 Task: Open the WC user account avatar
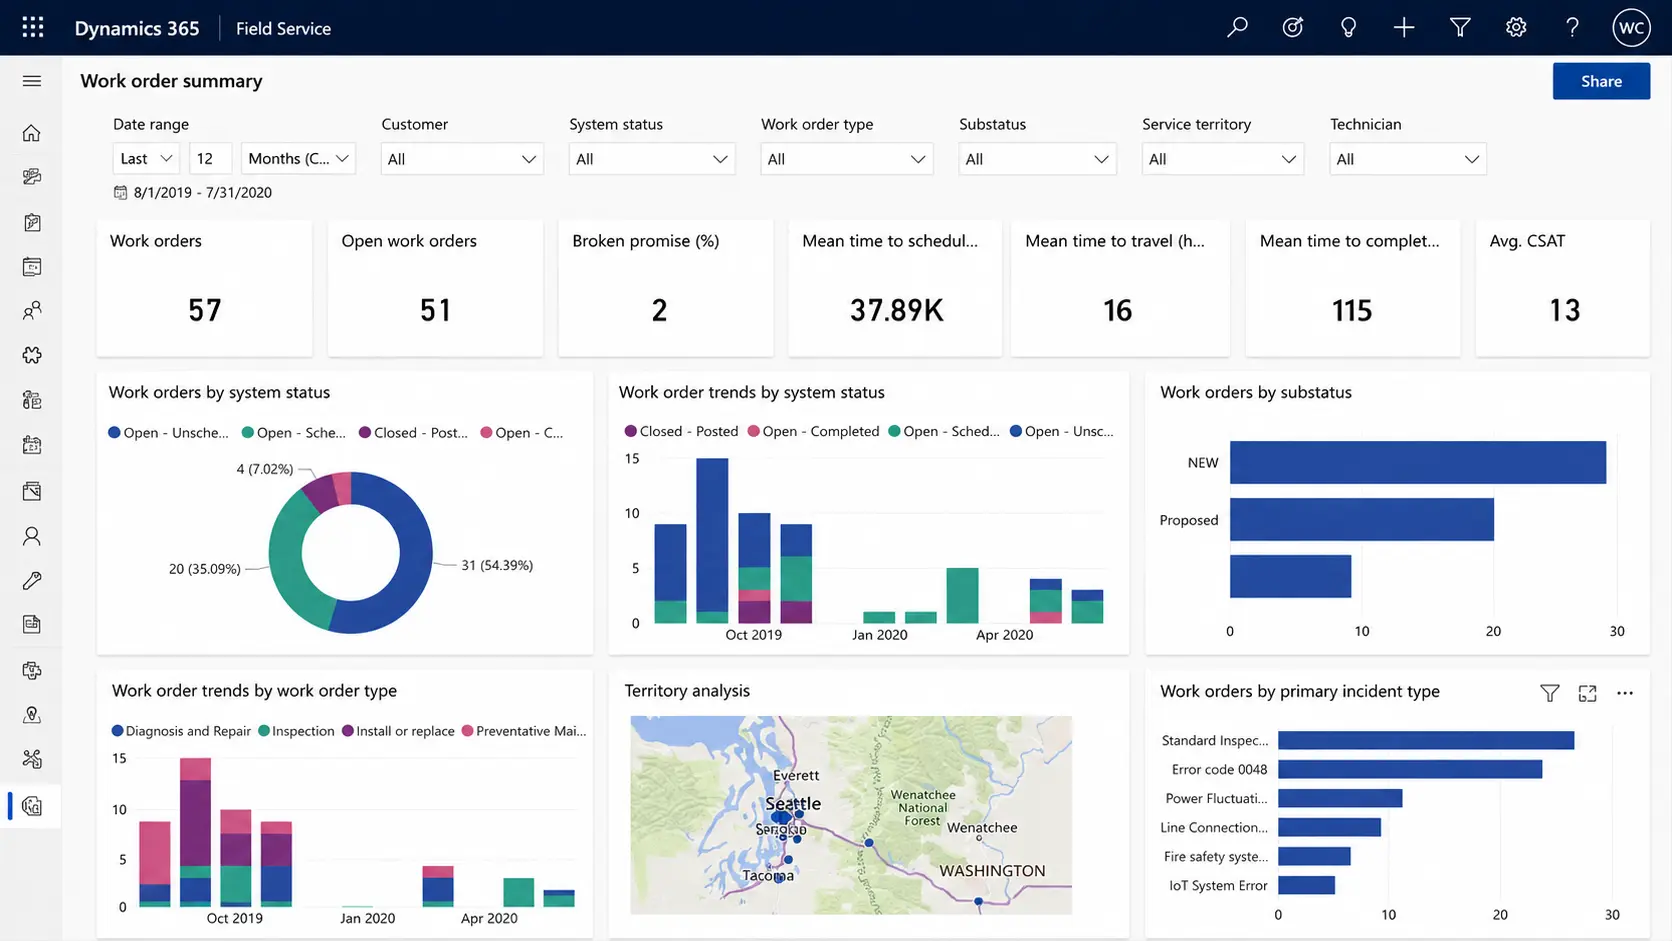[x=1631, y=27]
